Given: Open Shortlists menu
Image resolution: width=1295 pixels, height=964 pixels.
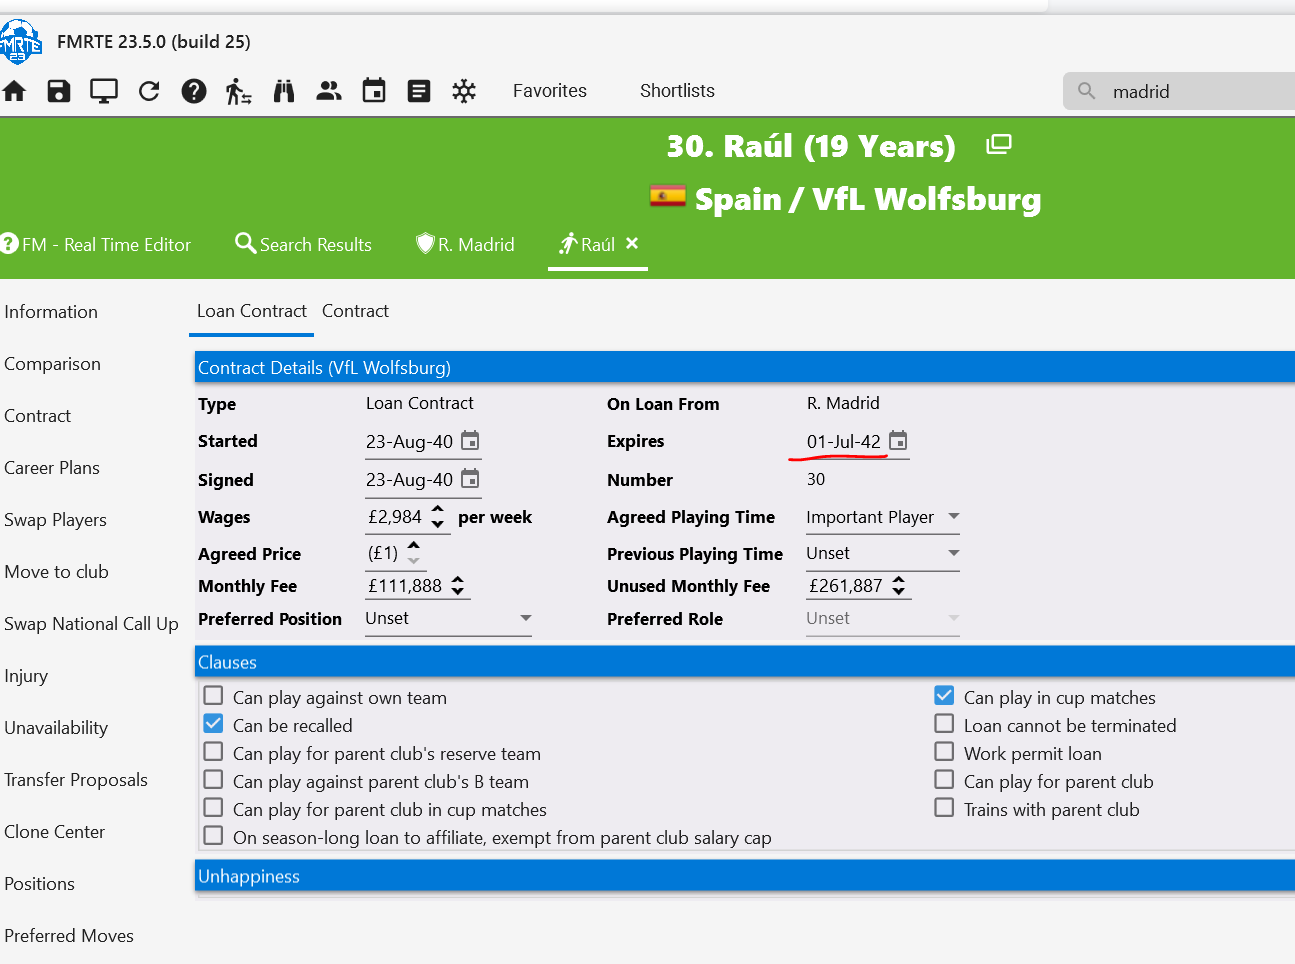Looking at the screenshot, I should [677, 91].
